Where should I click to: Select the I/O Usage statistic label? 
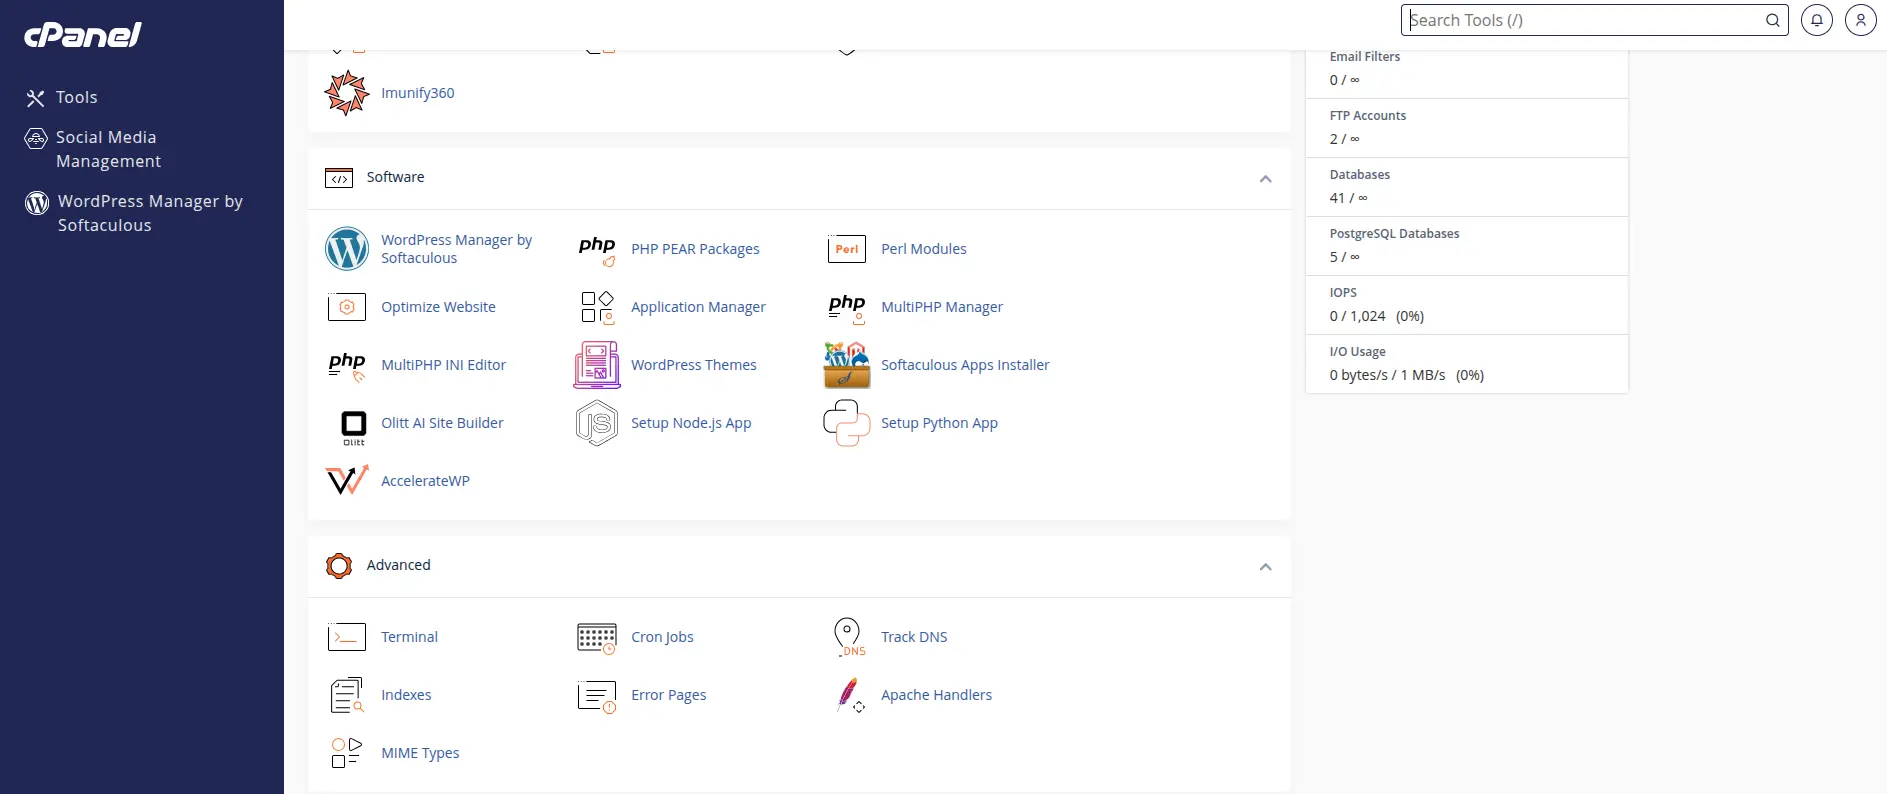(x=1357, y=352)
